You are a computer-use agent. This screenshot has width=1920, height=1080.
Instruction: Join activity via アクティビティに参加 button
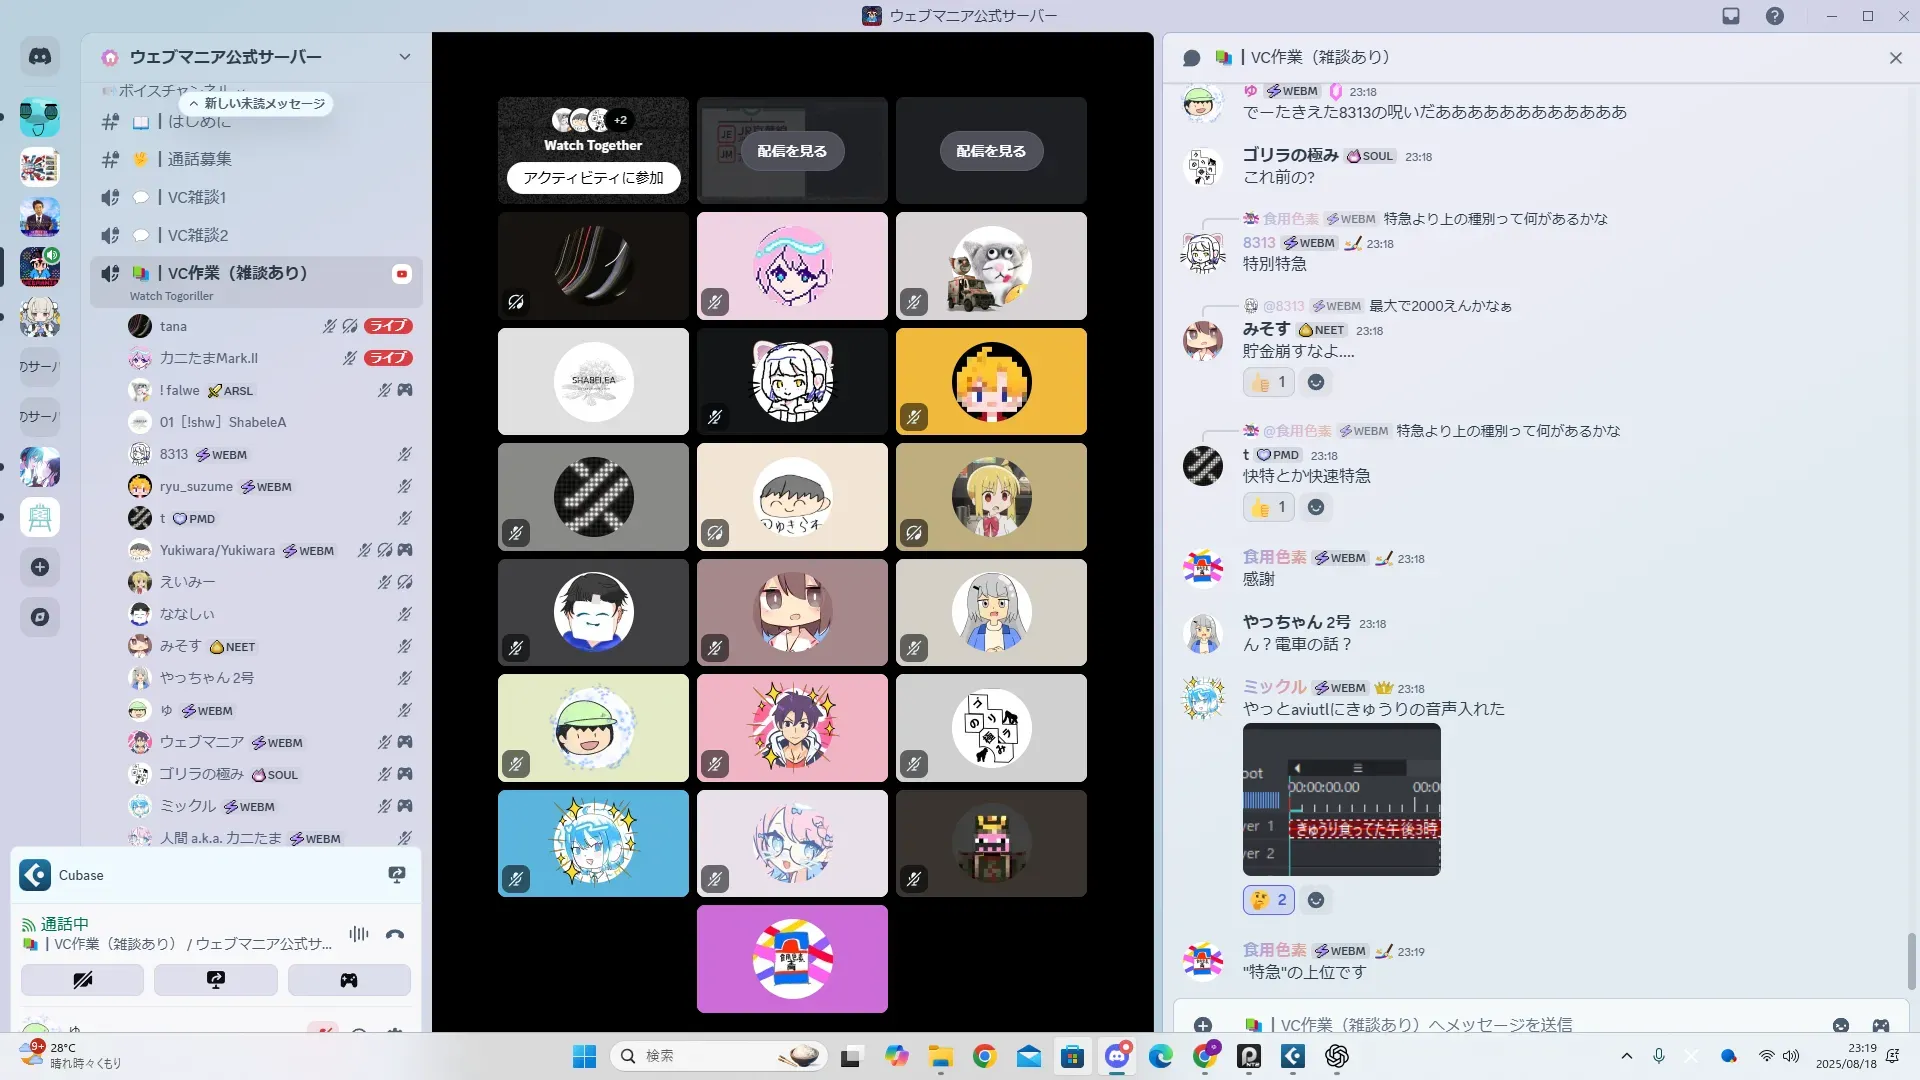pyautogui.click(x=593, y=177)
